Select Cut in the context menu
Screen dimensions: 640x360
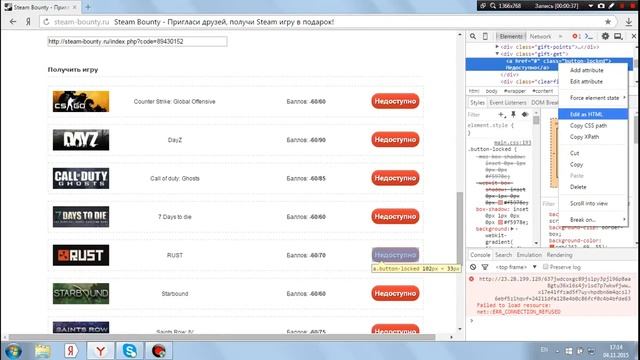click(x=593, y=153)
